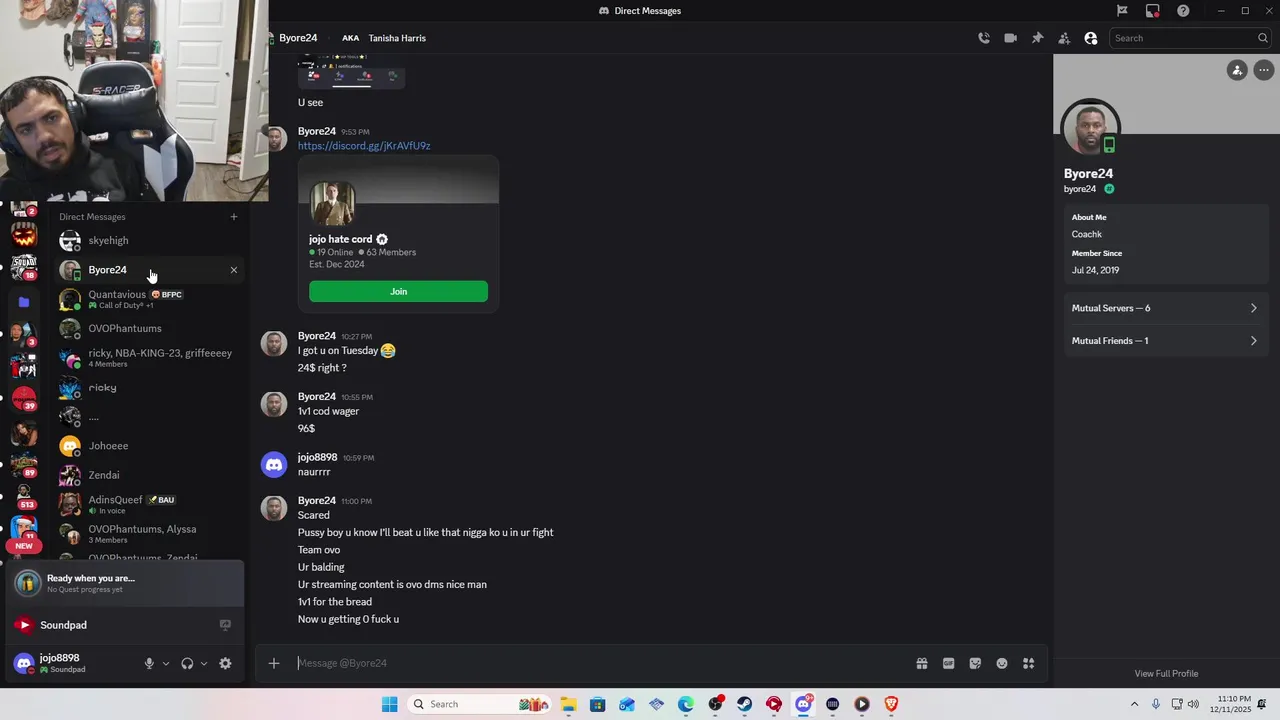The height and width of the screenshot is (720, 1280).
Task: Click jojo8898 username in chat message
Action: click(317, 457)
